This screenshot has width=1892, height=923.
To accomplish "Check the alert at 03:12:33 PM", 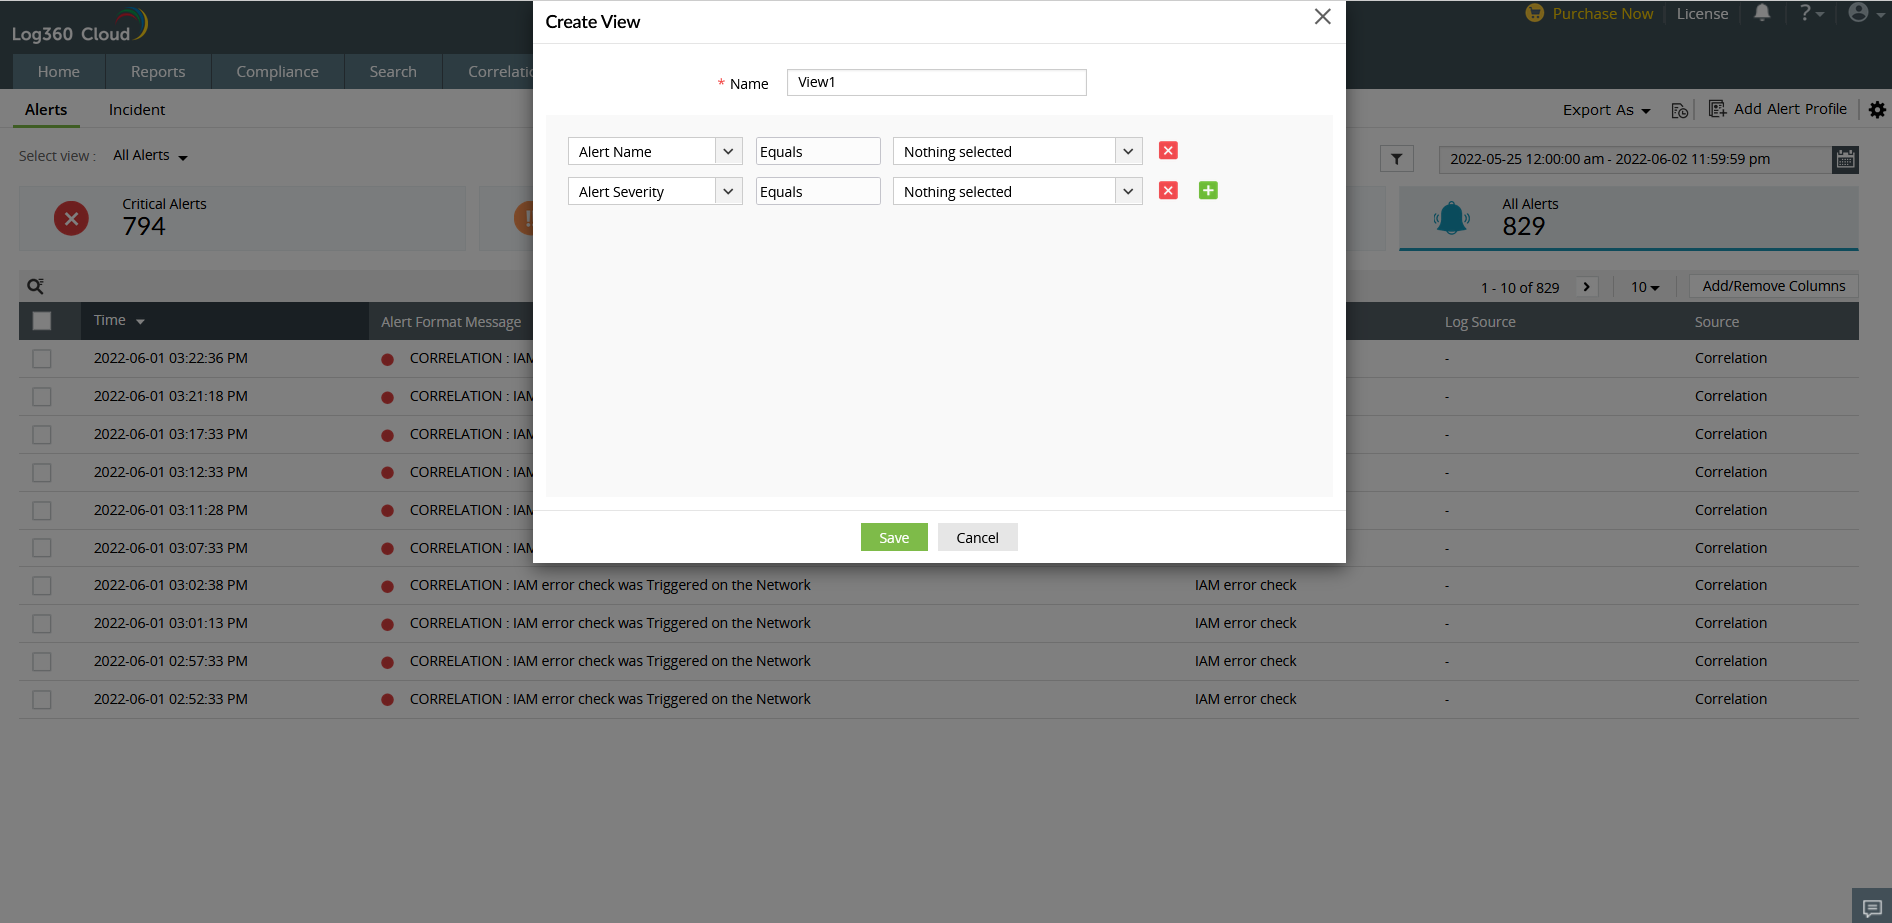I will pyautogui.click(x=42, y=473).
